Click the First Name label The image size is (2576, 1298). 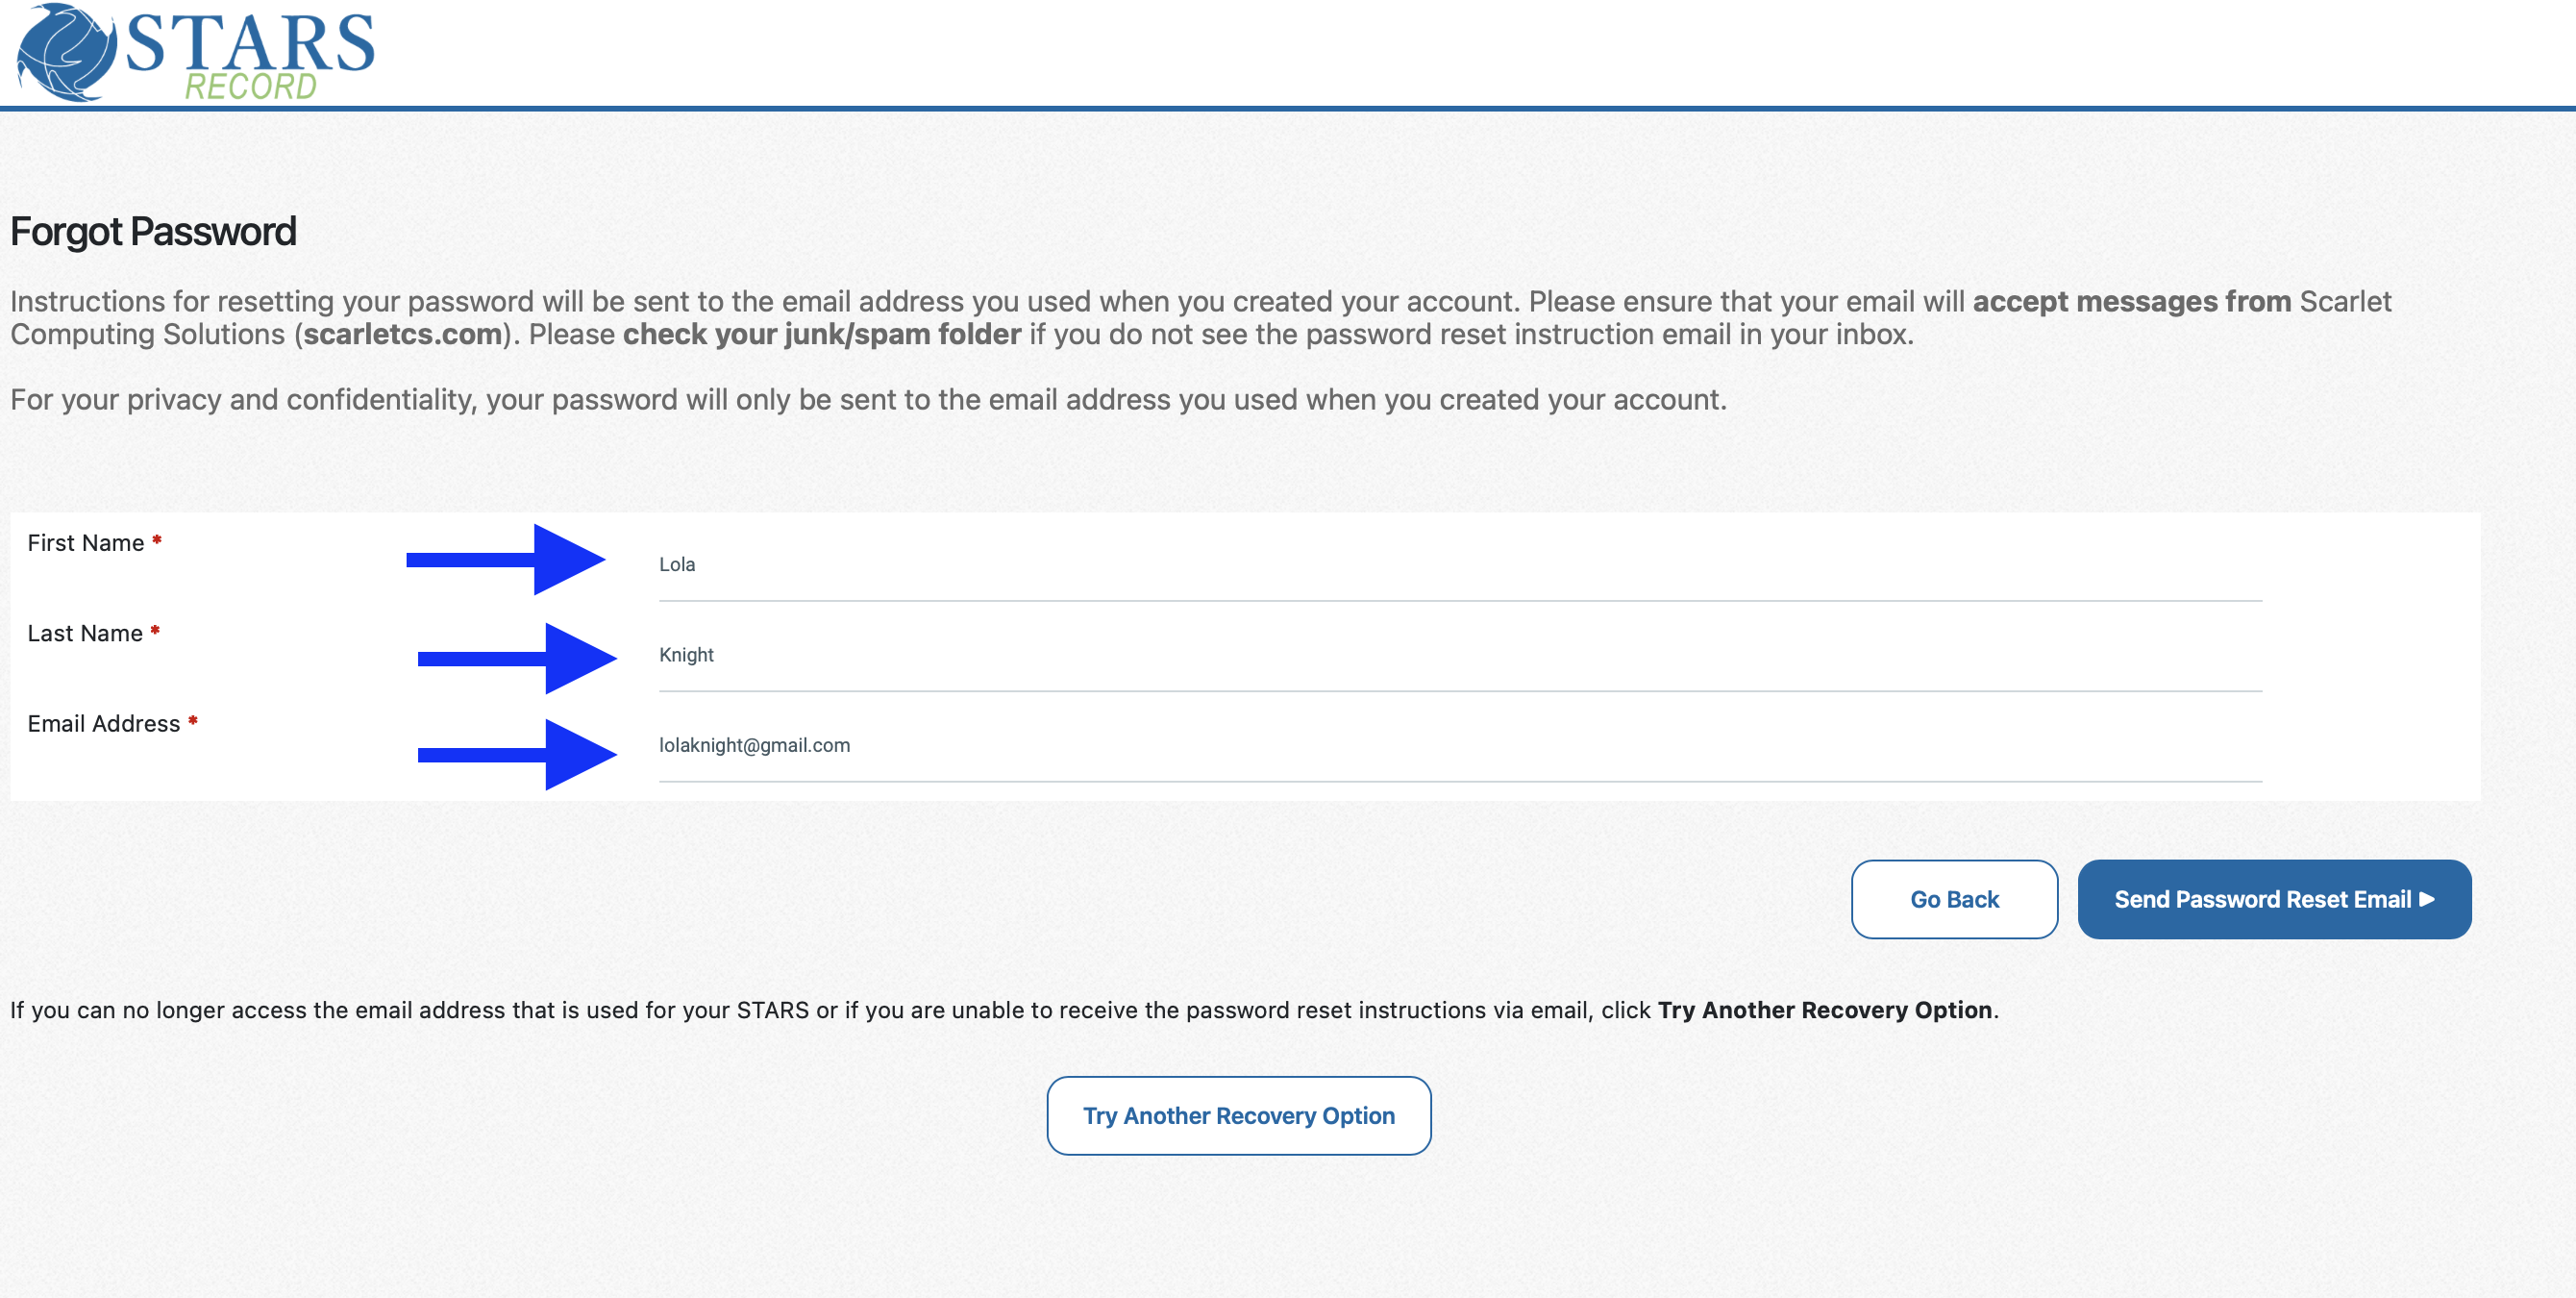tap(86, 543)
